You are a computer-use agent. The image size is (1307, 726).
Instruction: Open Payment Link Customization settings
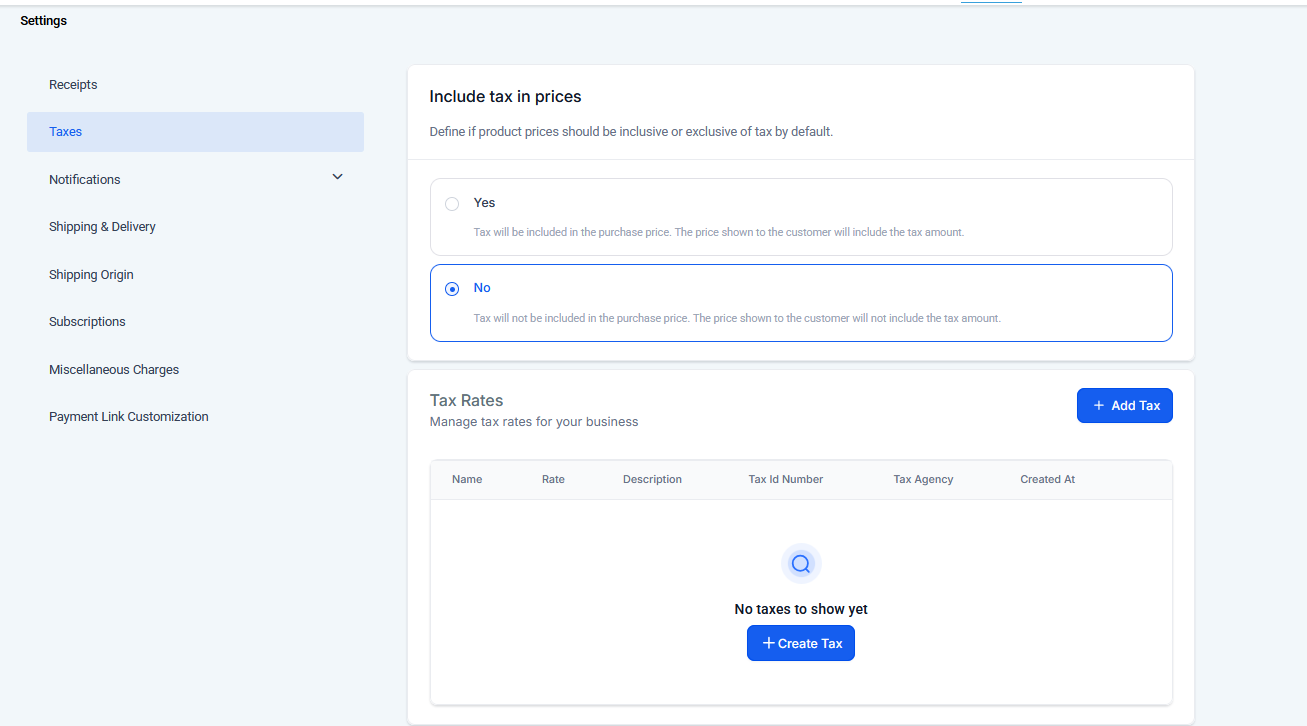[129, 417]
